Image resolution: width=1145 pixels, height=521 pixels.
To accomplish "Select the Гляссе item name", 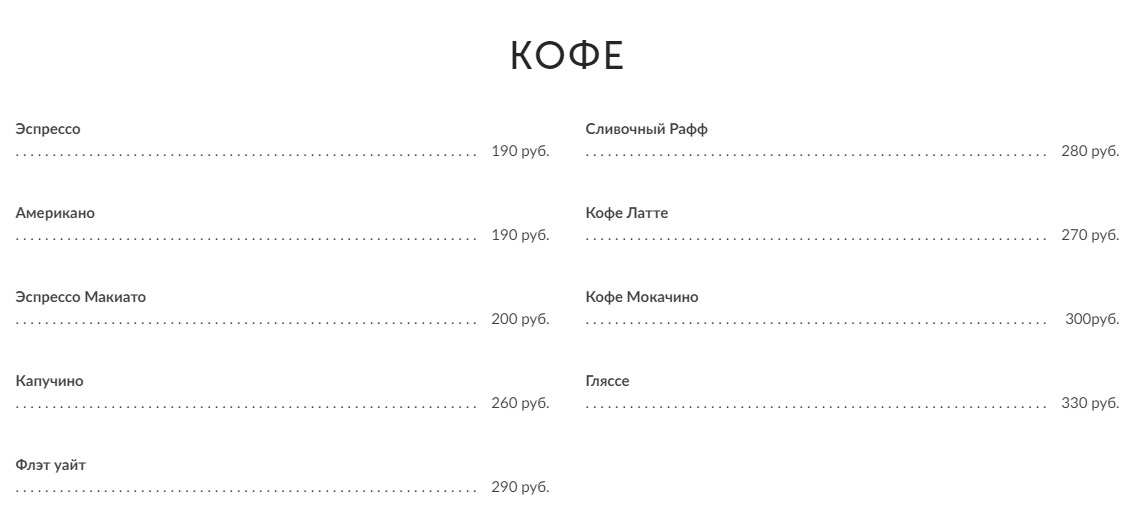I will tap(608, 381).
